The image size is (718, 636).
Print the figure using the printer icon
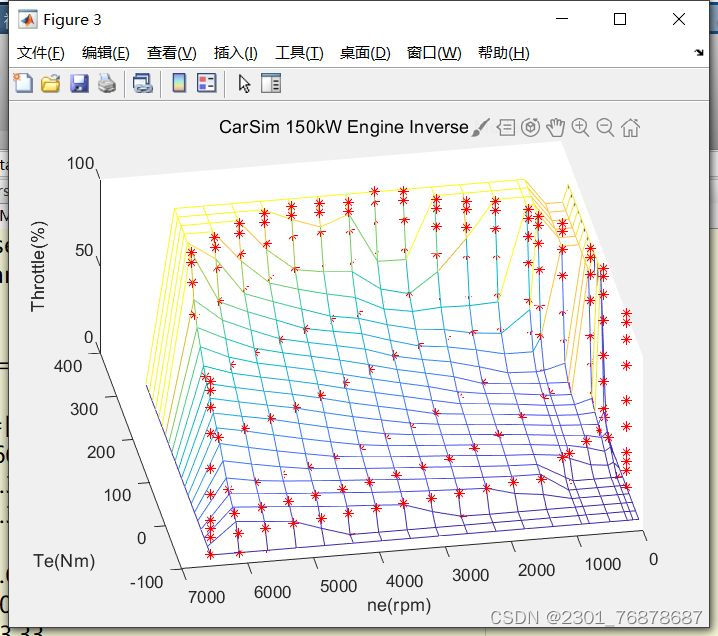(107, 84)
